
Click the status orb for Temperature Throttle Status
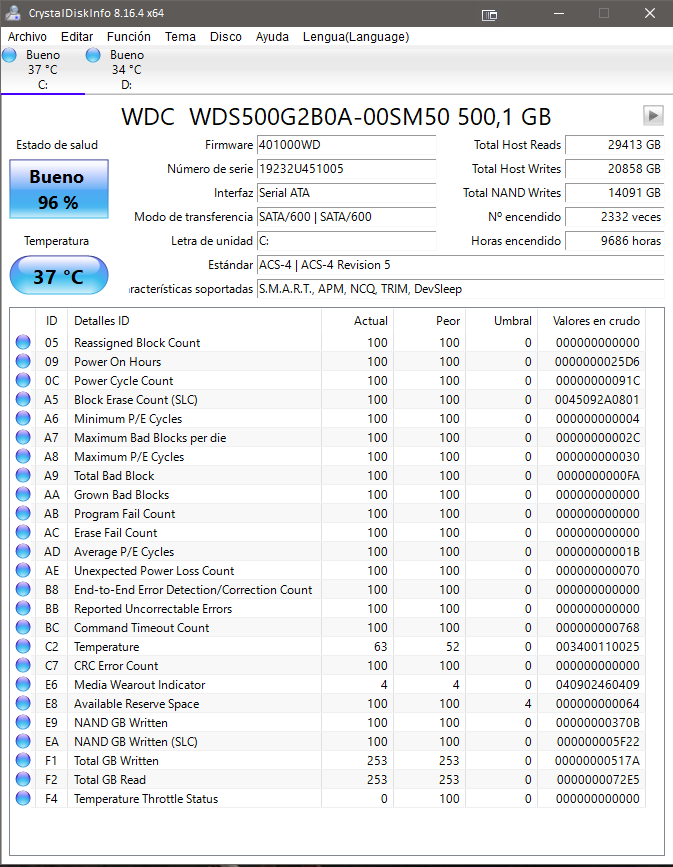tap(23, 798)
